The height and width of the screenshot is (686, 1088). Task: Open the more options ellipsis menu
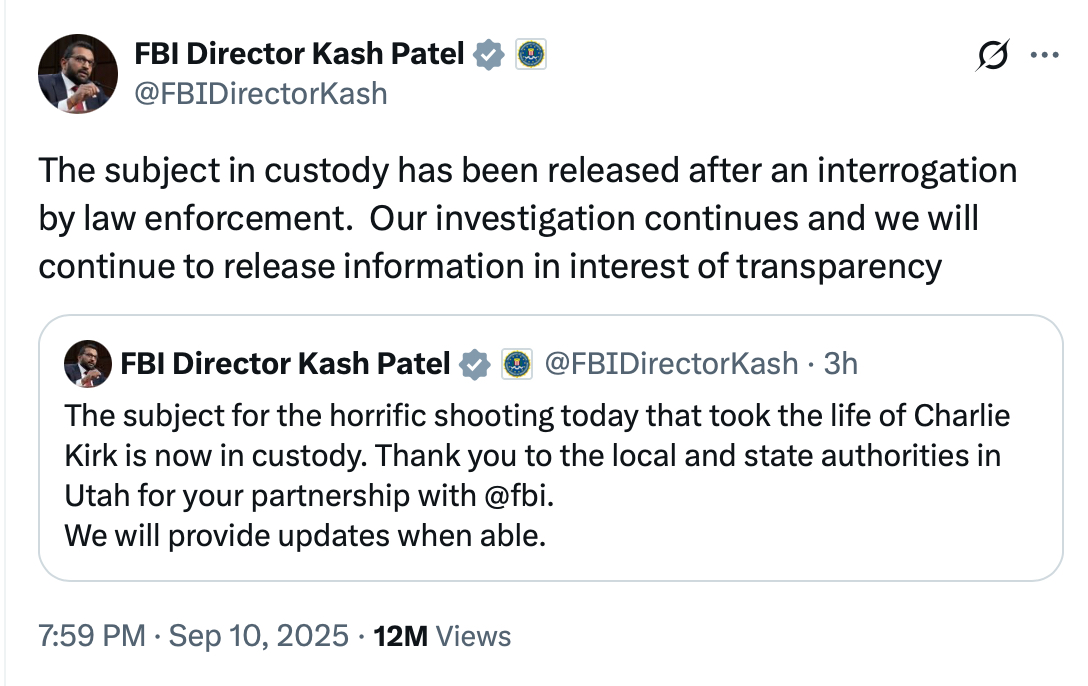[x=1043, y=56]
